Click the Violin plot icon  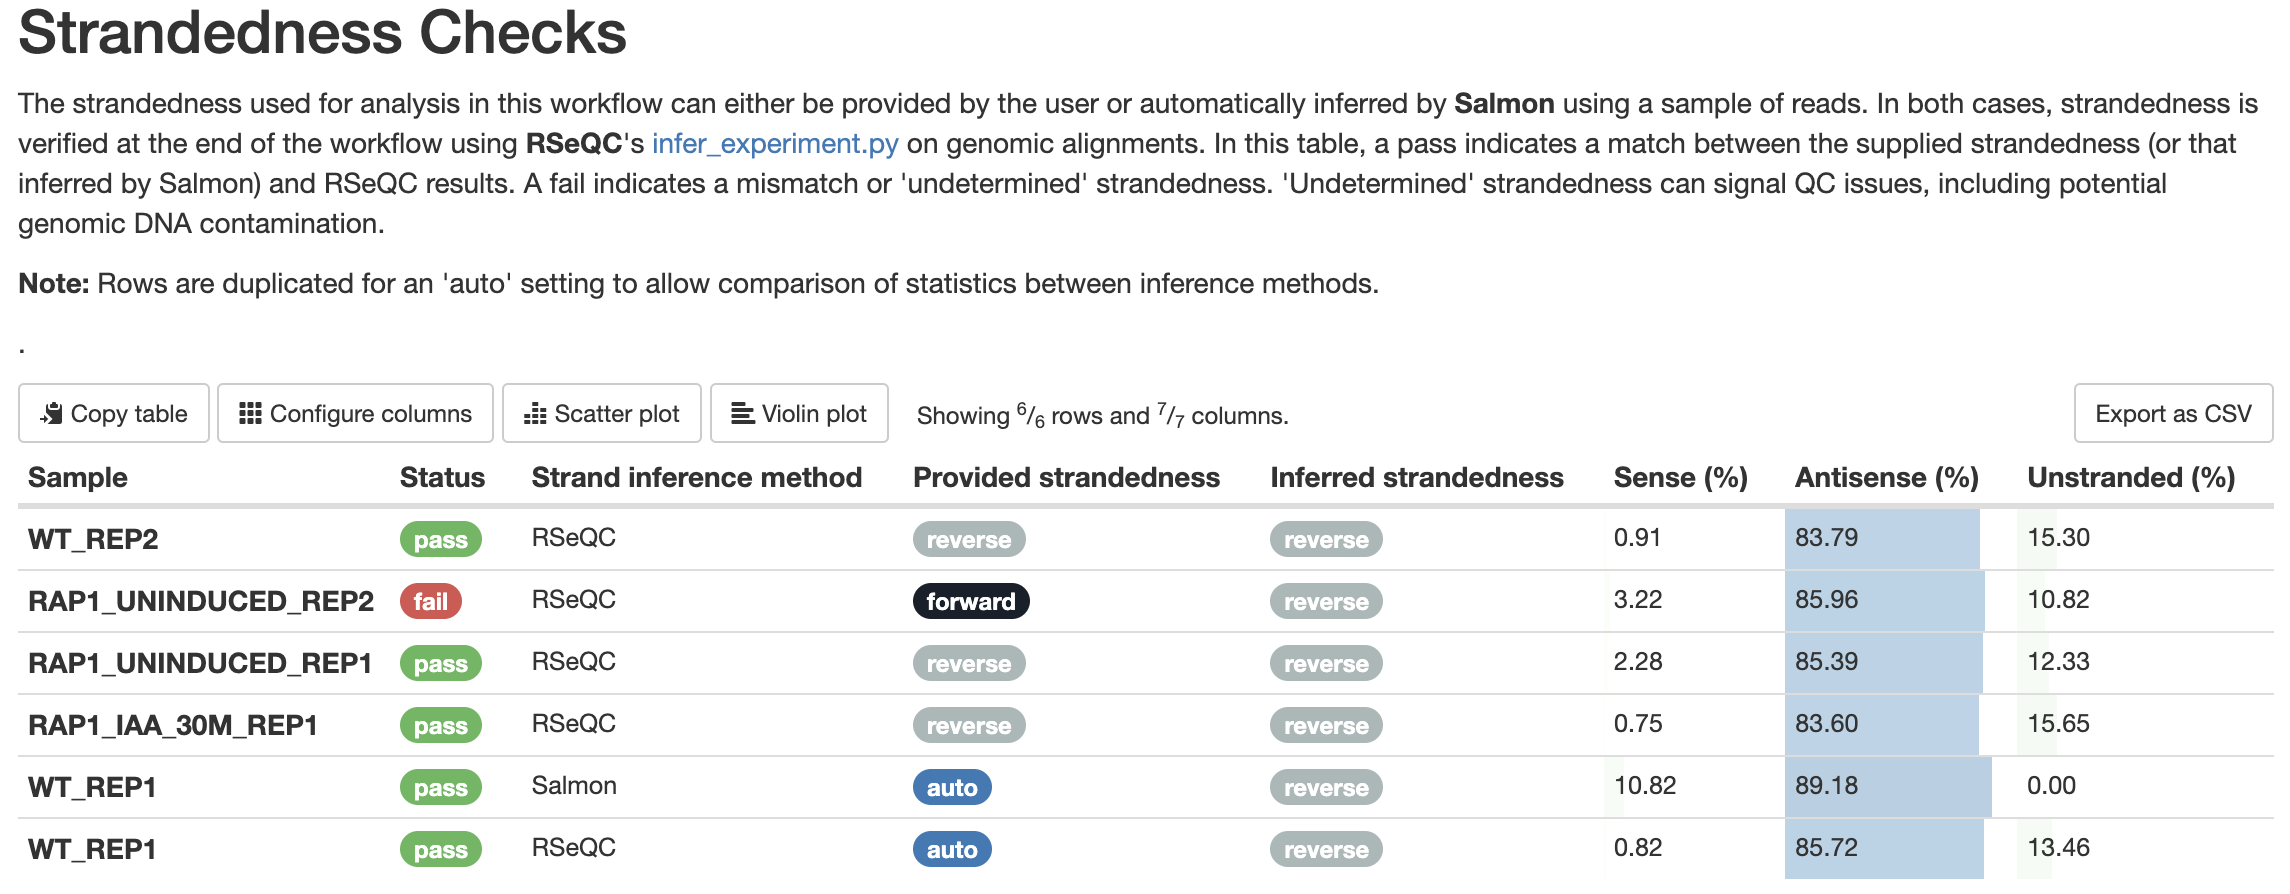click(741, 412)
